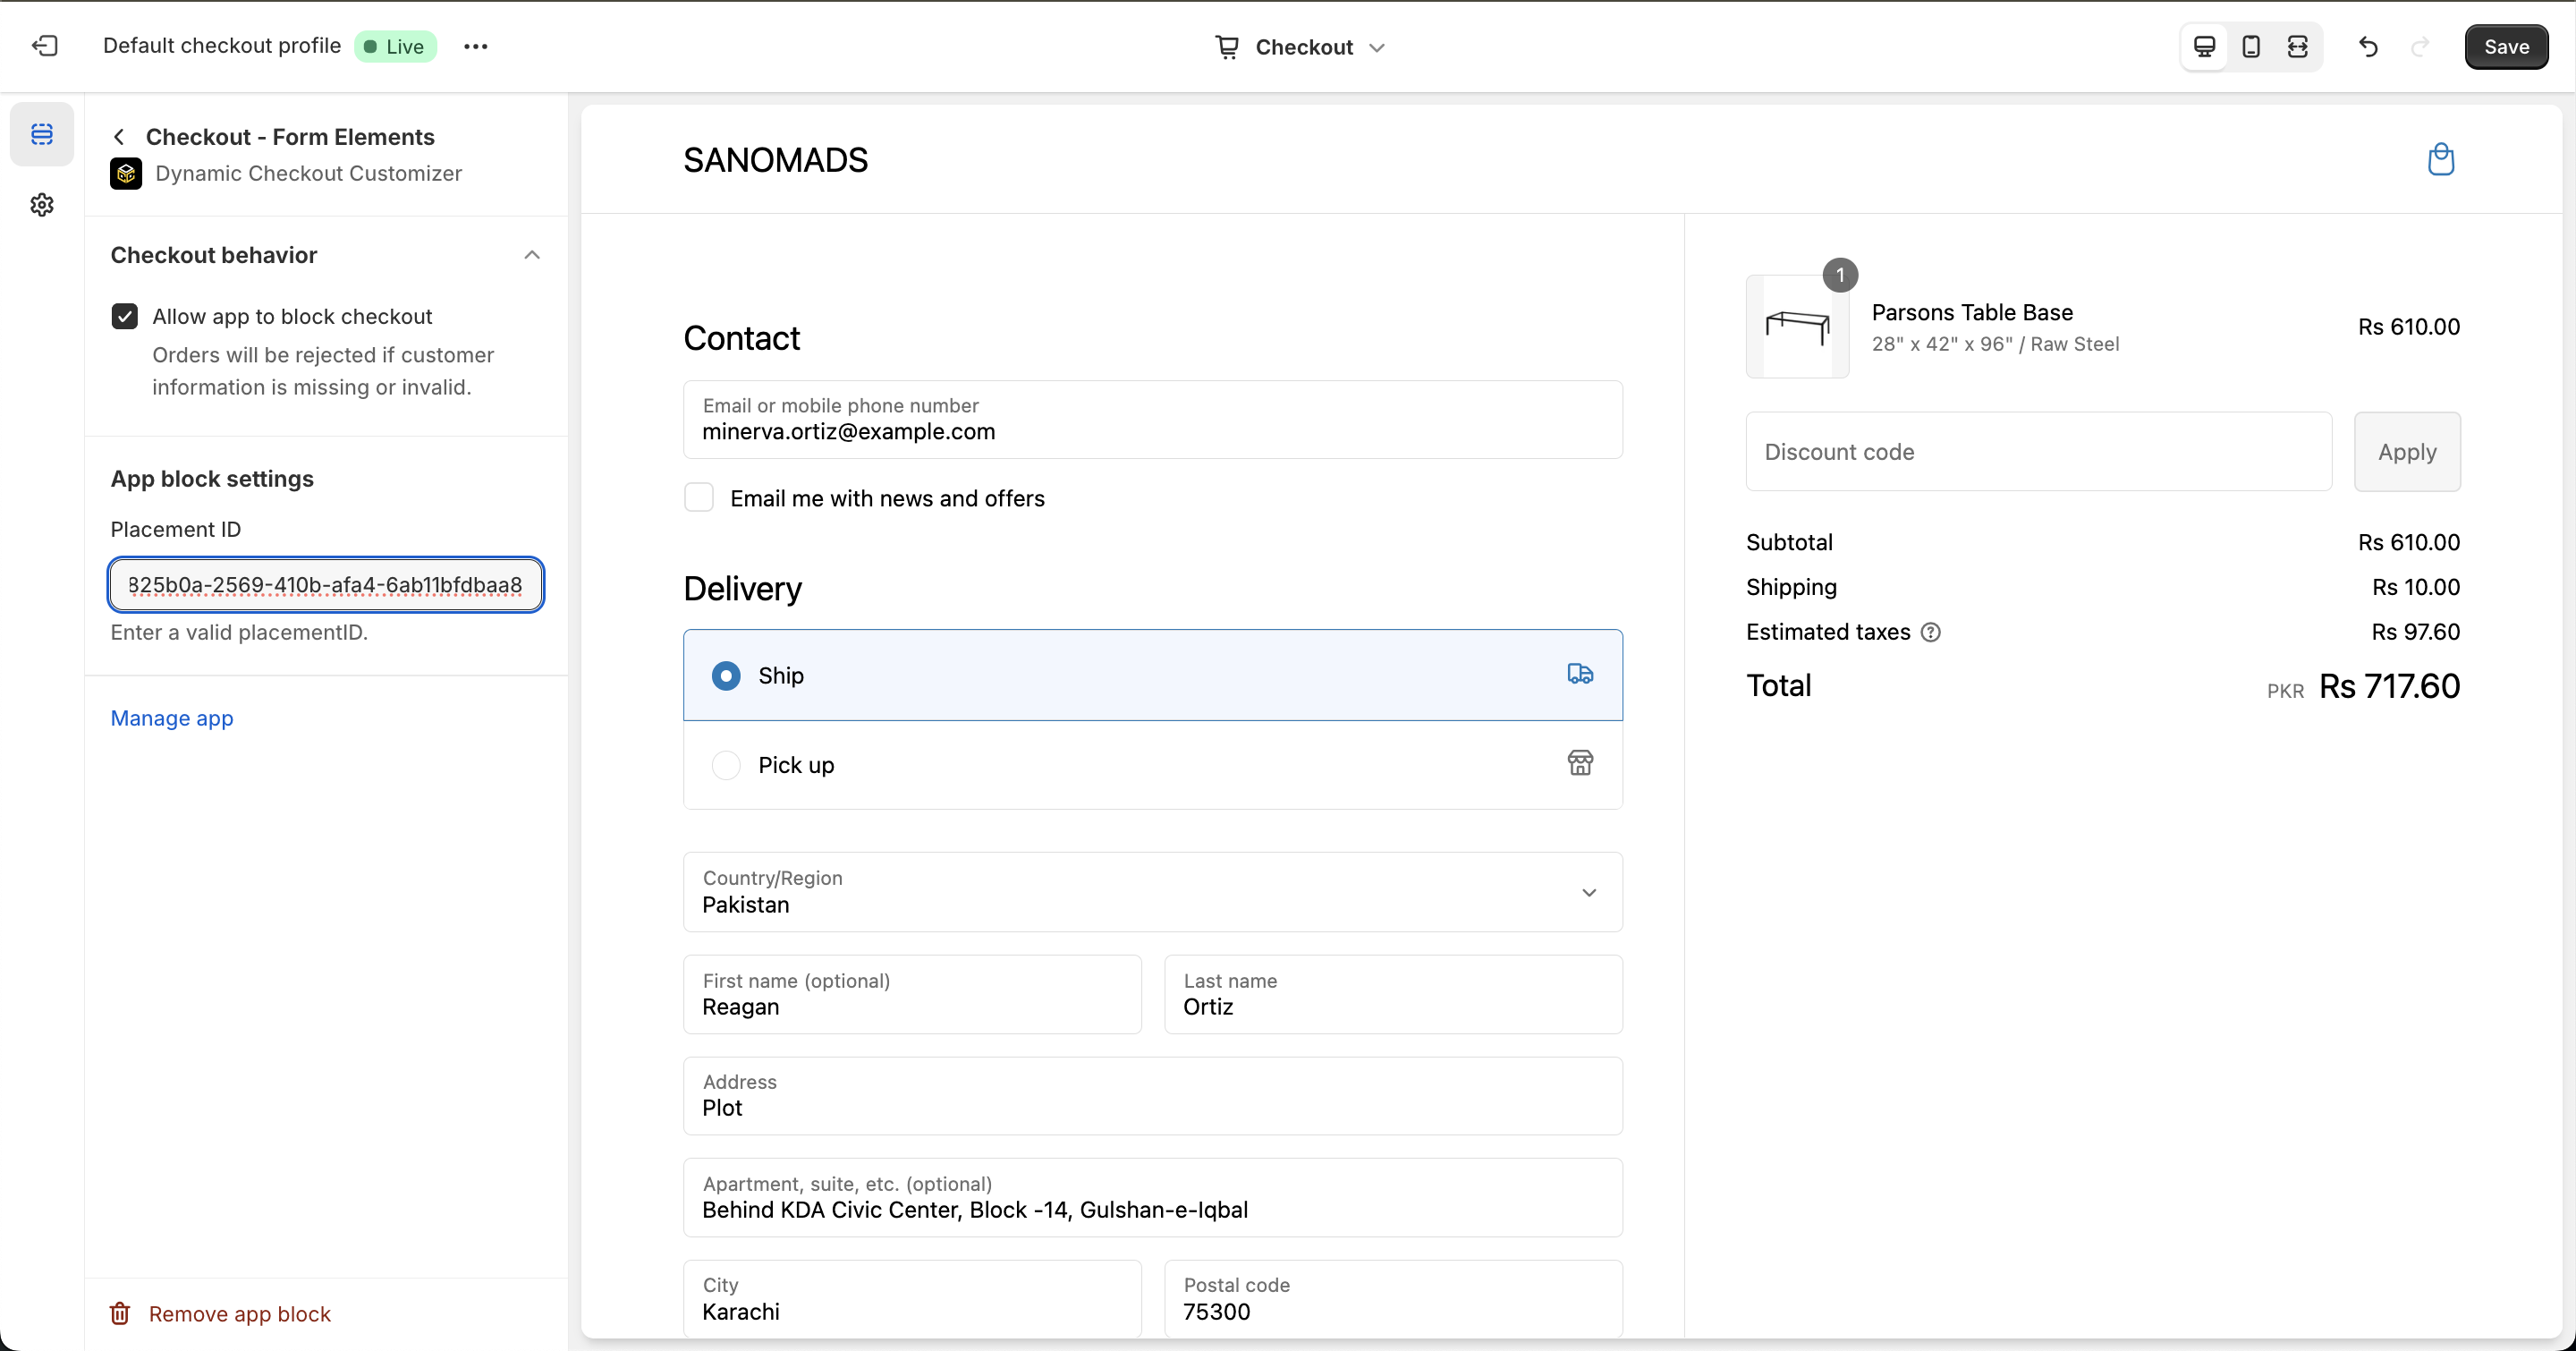Click the estimated taxes help icon
This screenshot has height=1351, width=2576.
pos(1931,632)
